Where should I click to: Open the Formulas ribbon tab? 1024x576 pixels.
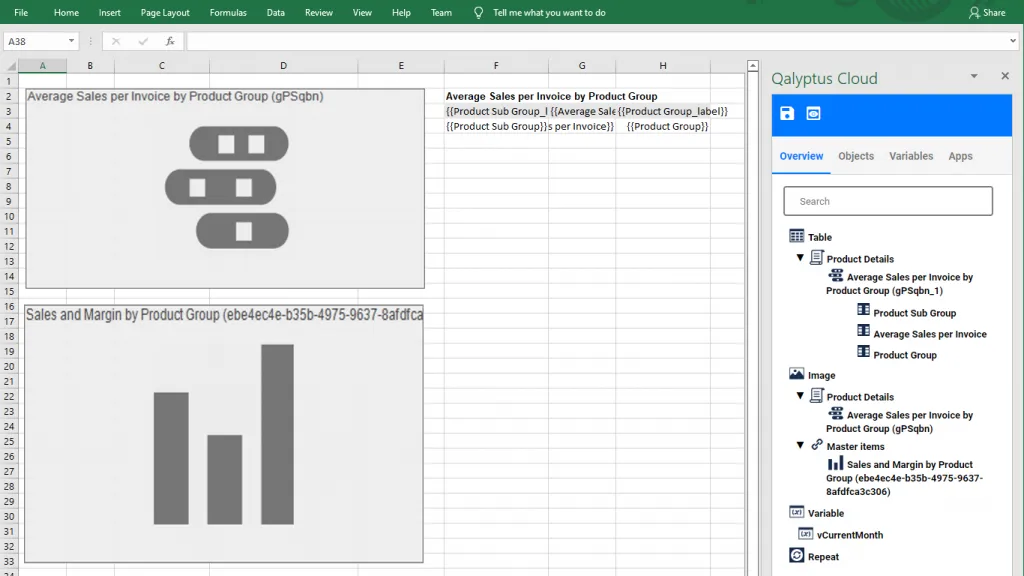[228, 13]
